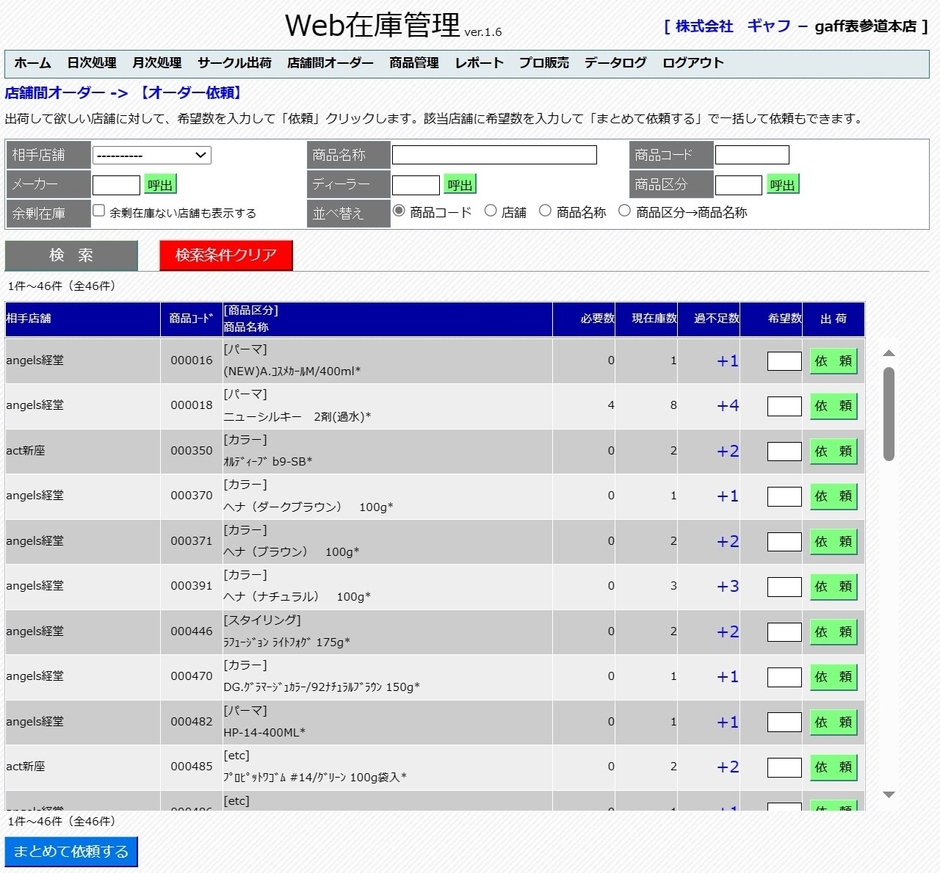Open the レポート menu item
This screenshot has width=940, height=873.
(479, 63)
